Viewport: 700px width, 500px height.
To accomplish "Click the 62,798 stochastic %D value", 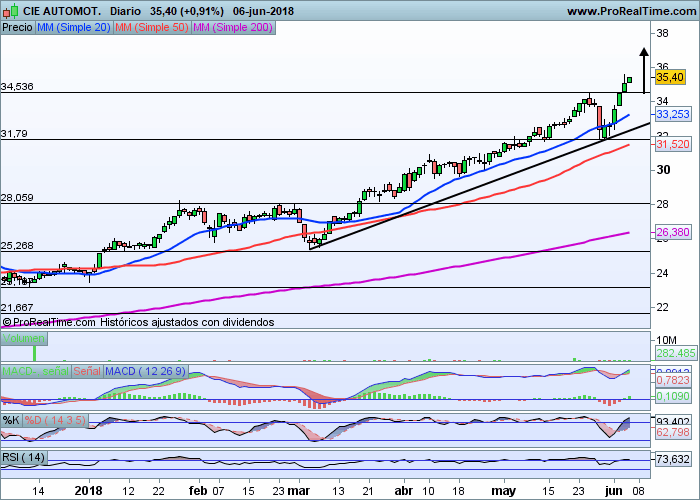I will click(x=673, y=432).
